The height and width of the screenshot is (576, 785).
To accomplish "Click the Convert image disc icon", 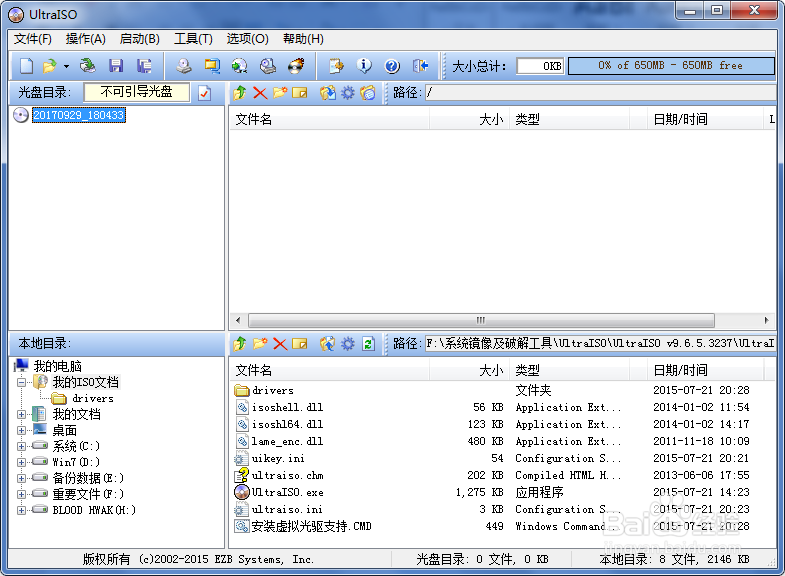I will click(239, 66).
